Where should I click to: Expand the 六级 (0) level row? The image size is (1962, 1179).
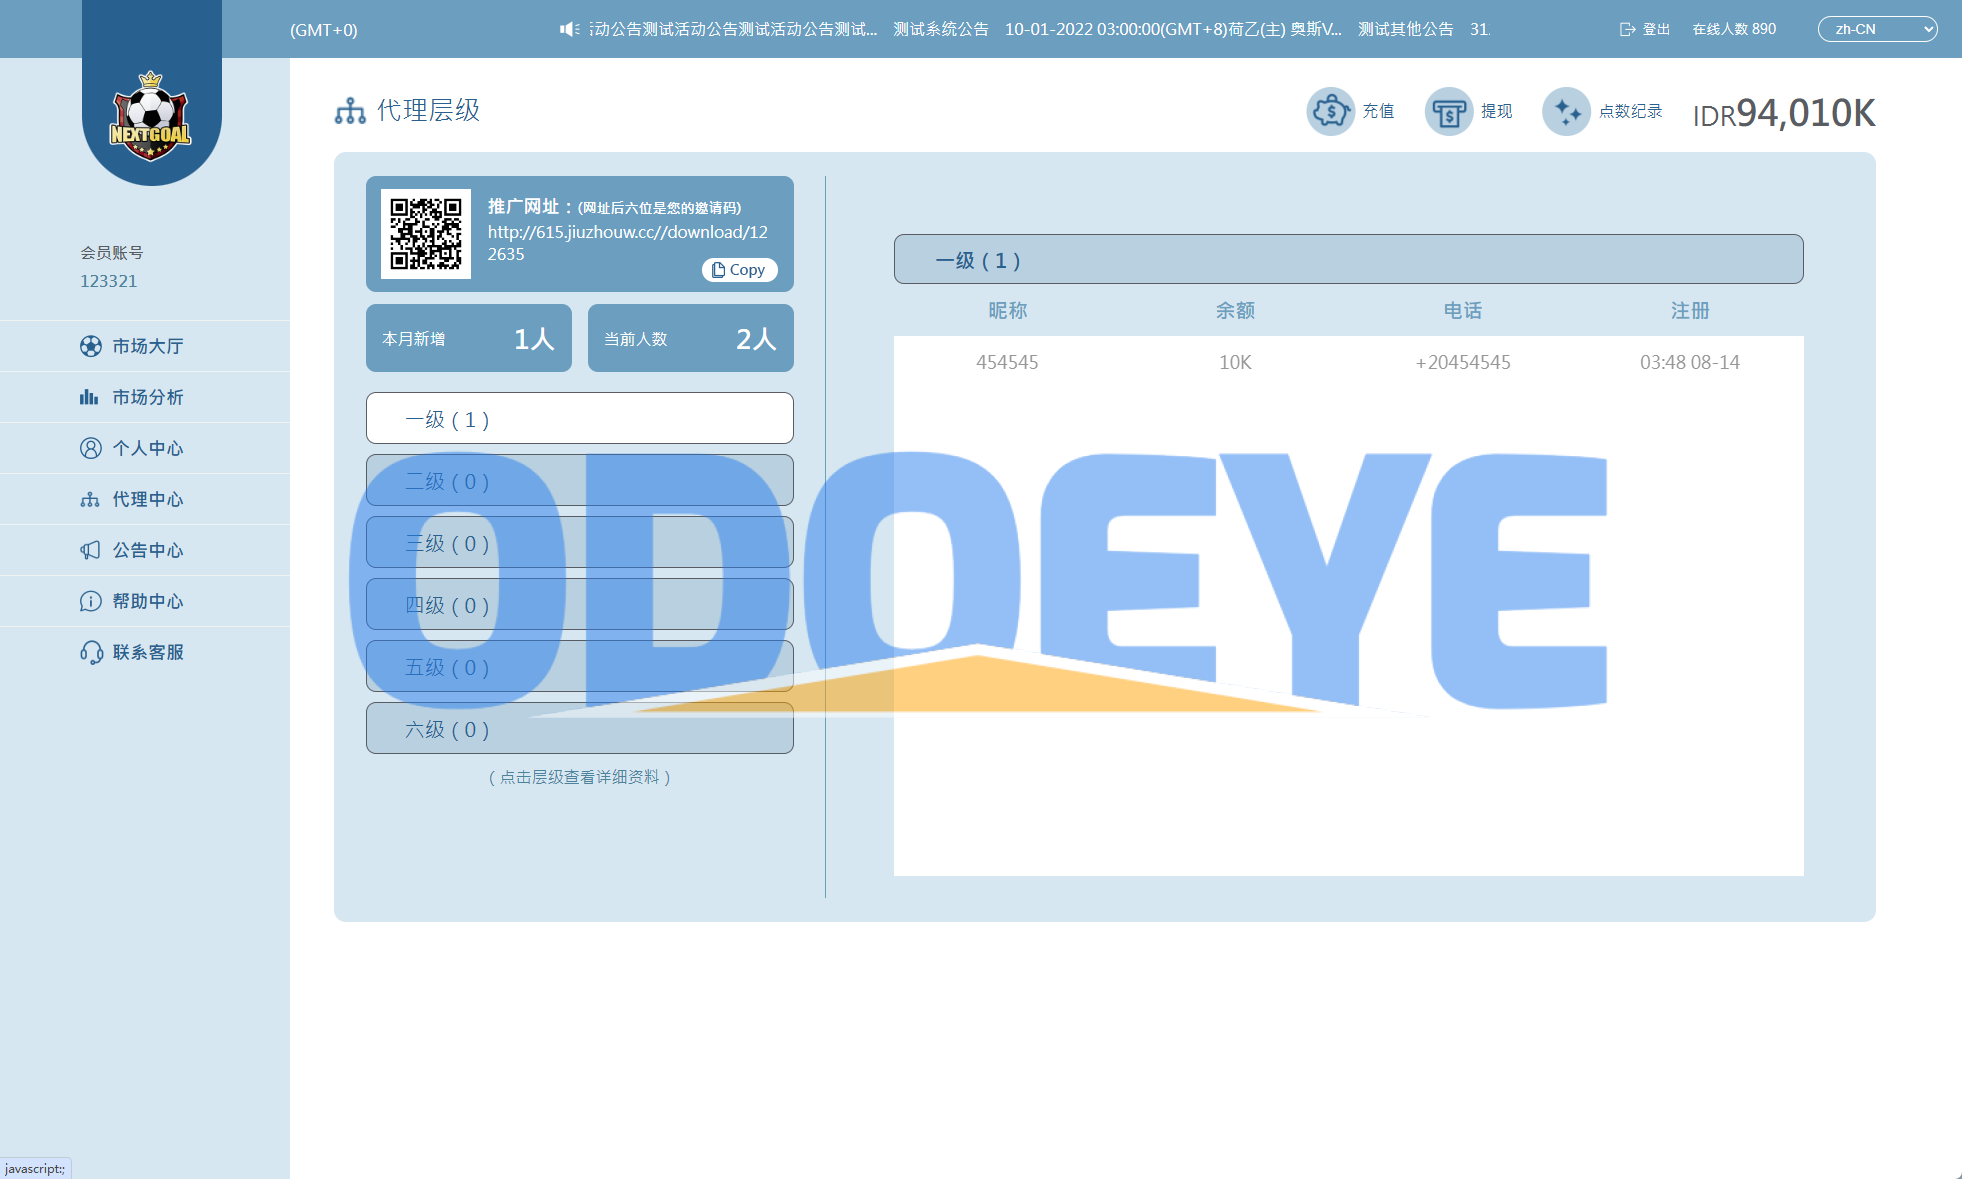(579, 729)
